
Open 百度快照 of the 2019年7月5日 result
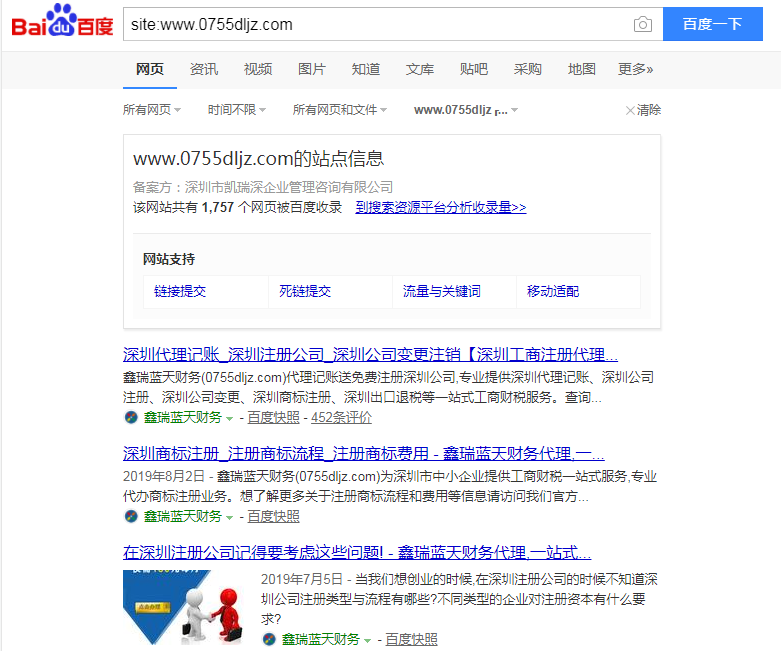pyautogui.click(x=411, y=639)
